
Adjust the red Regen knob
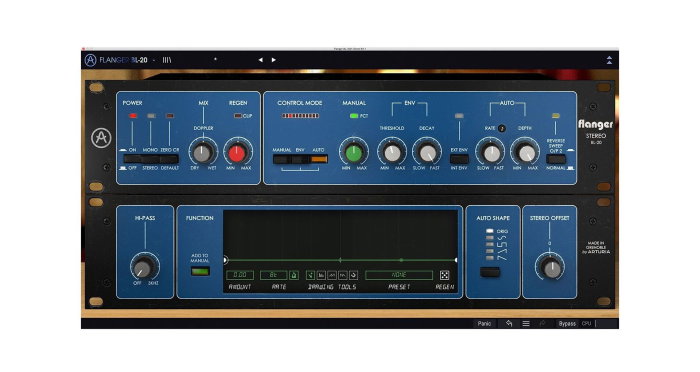[237, 153]
